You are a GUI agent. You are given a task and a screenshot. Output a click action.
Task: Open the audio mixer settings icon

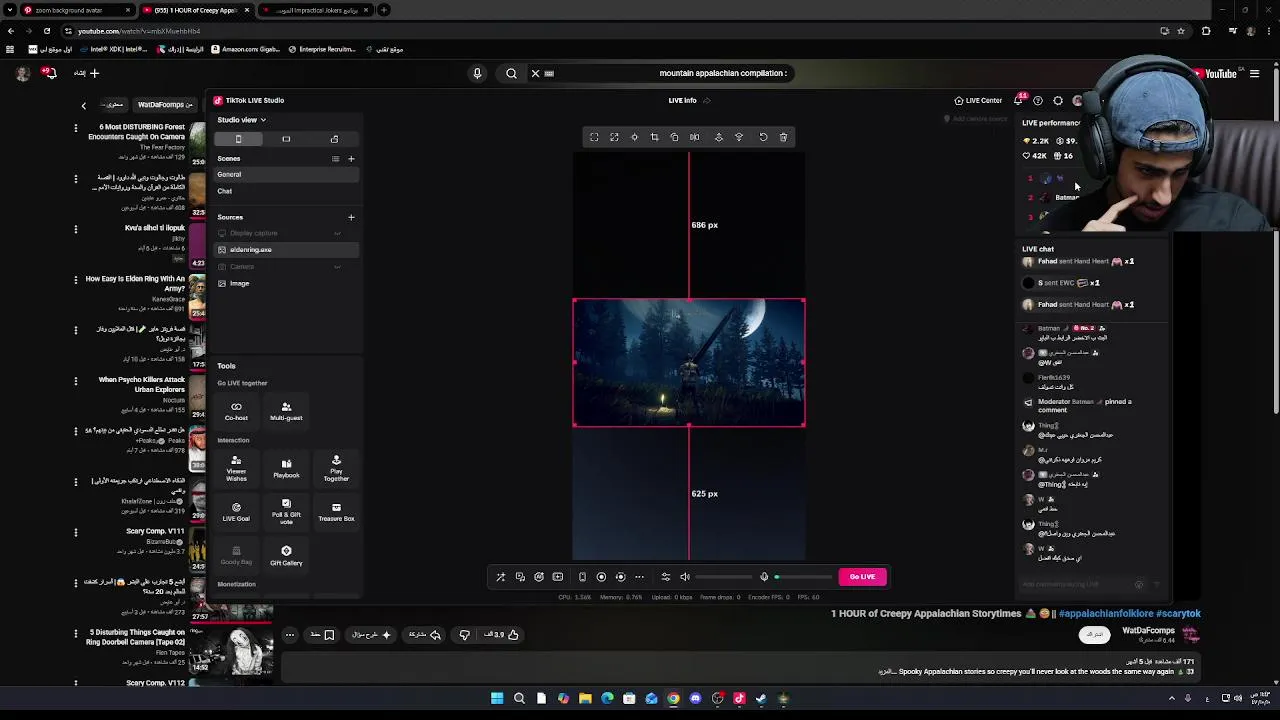(x=666, y=577)
